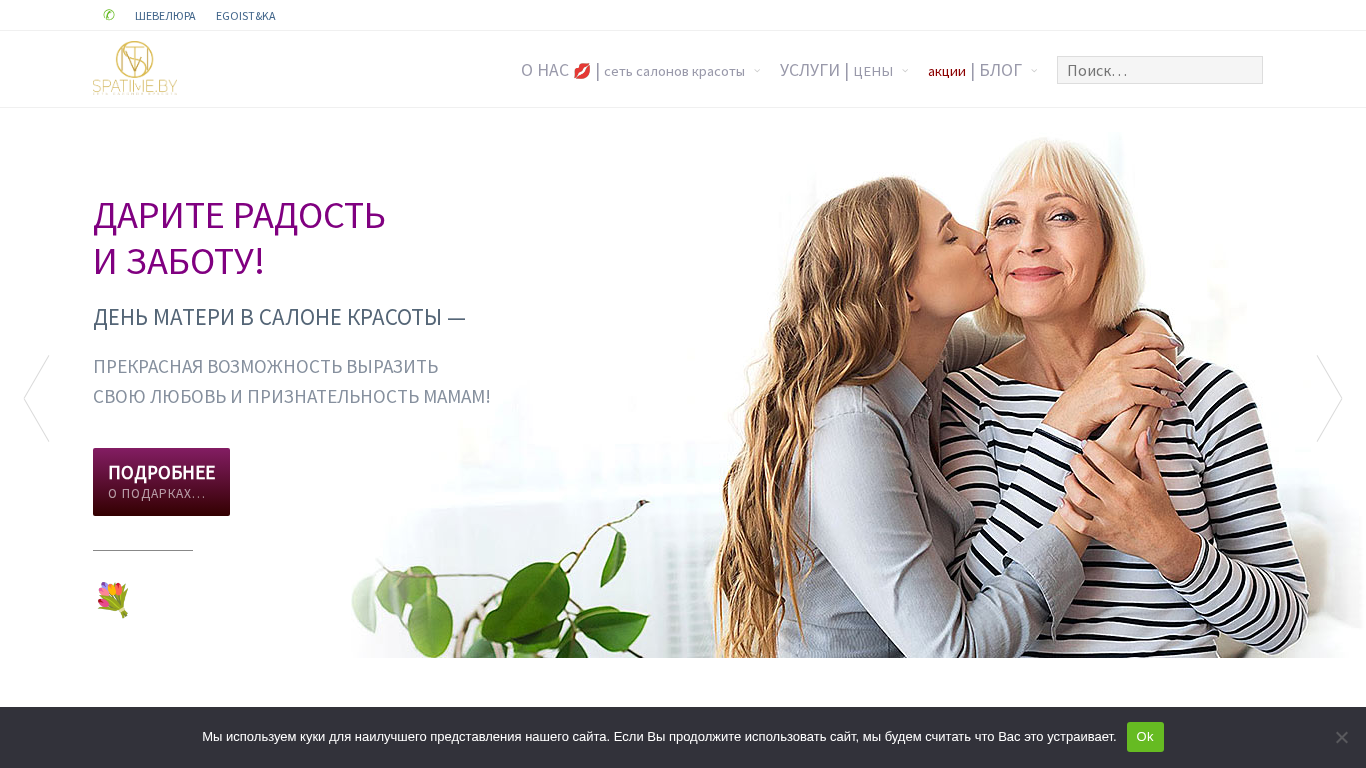
Task: Expand the БЛОГ dropdown chevron
Action: click(1034, 71)
